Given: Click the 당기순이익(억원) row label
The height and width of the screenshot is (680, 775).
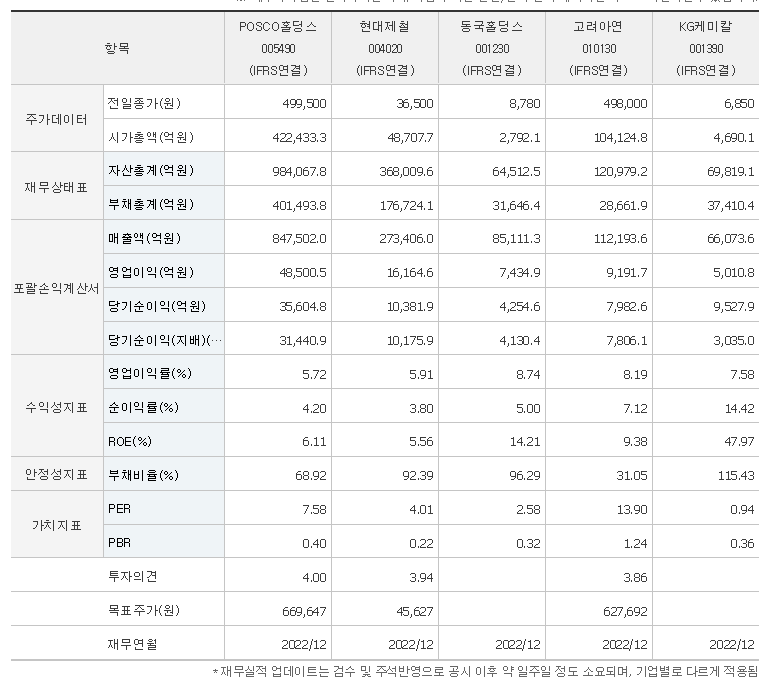Looking at the screenshot, I should (157, 306).
